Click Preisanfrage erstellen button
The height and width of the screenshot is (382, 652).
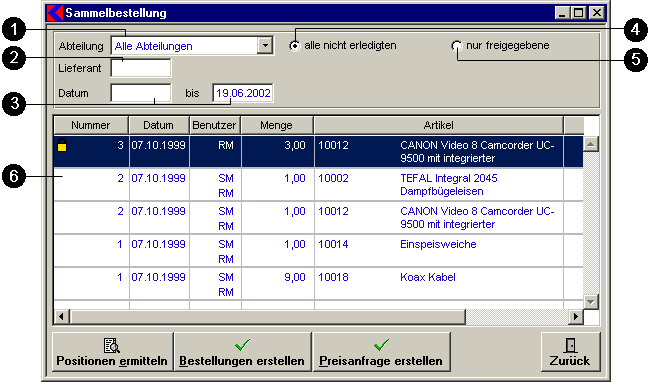click(x=381, y=352)
